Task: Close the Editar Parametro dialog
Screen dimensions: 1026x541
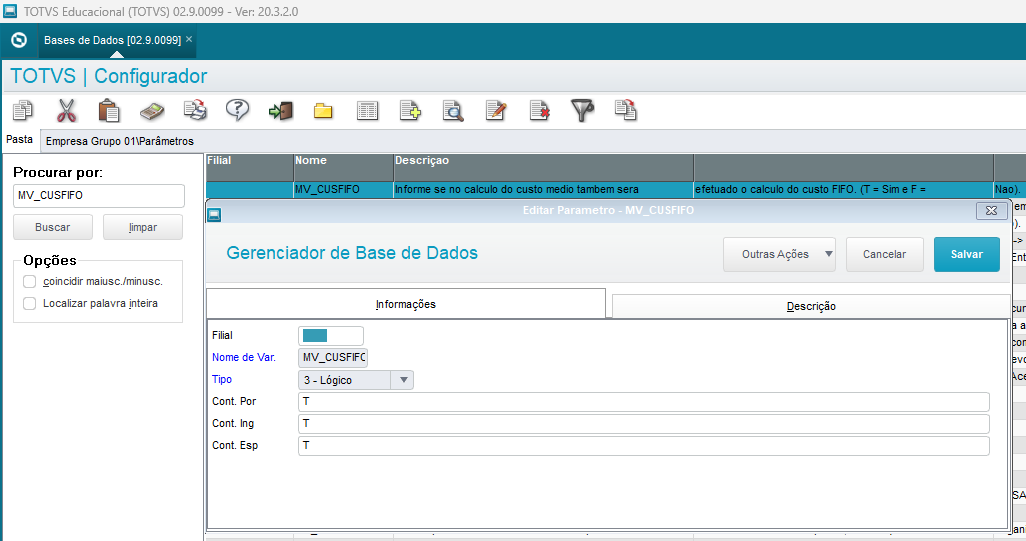Action: 991,211
